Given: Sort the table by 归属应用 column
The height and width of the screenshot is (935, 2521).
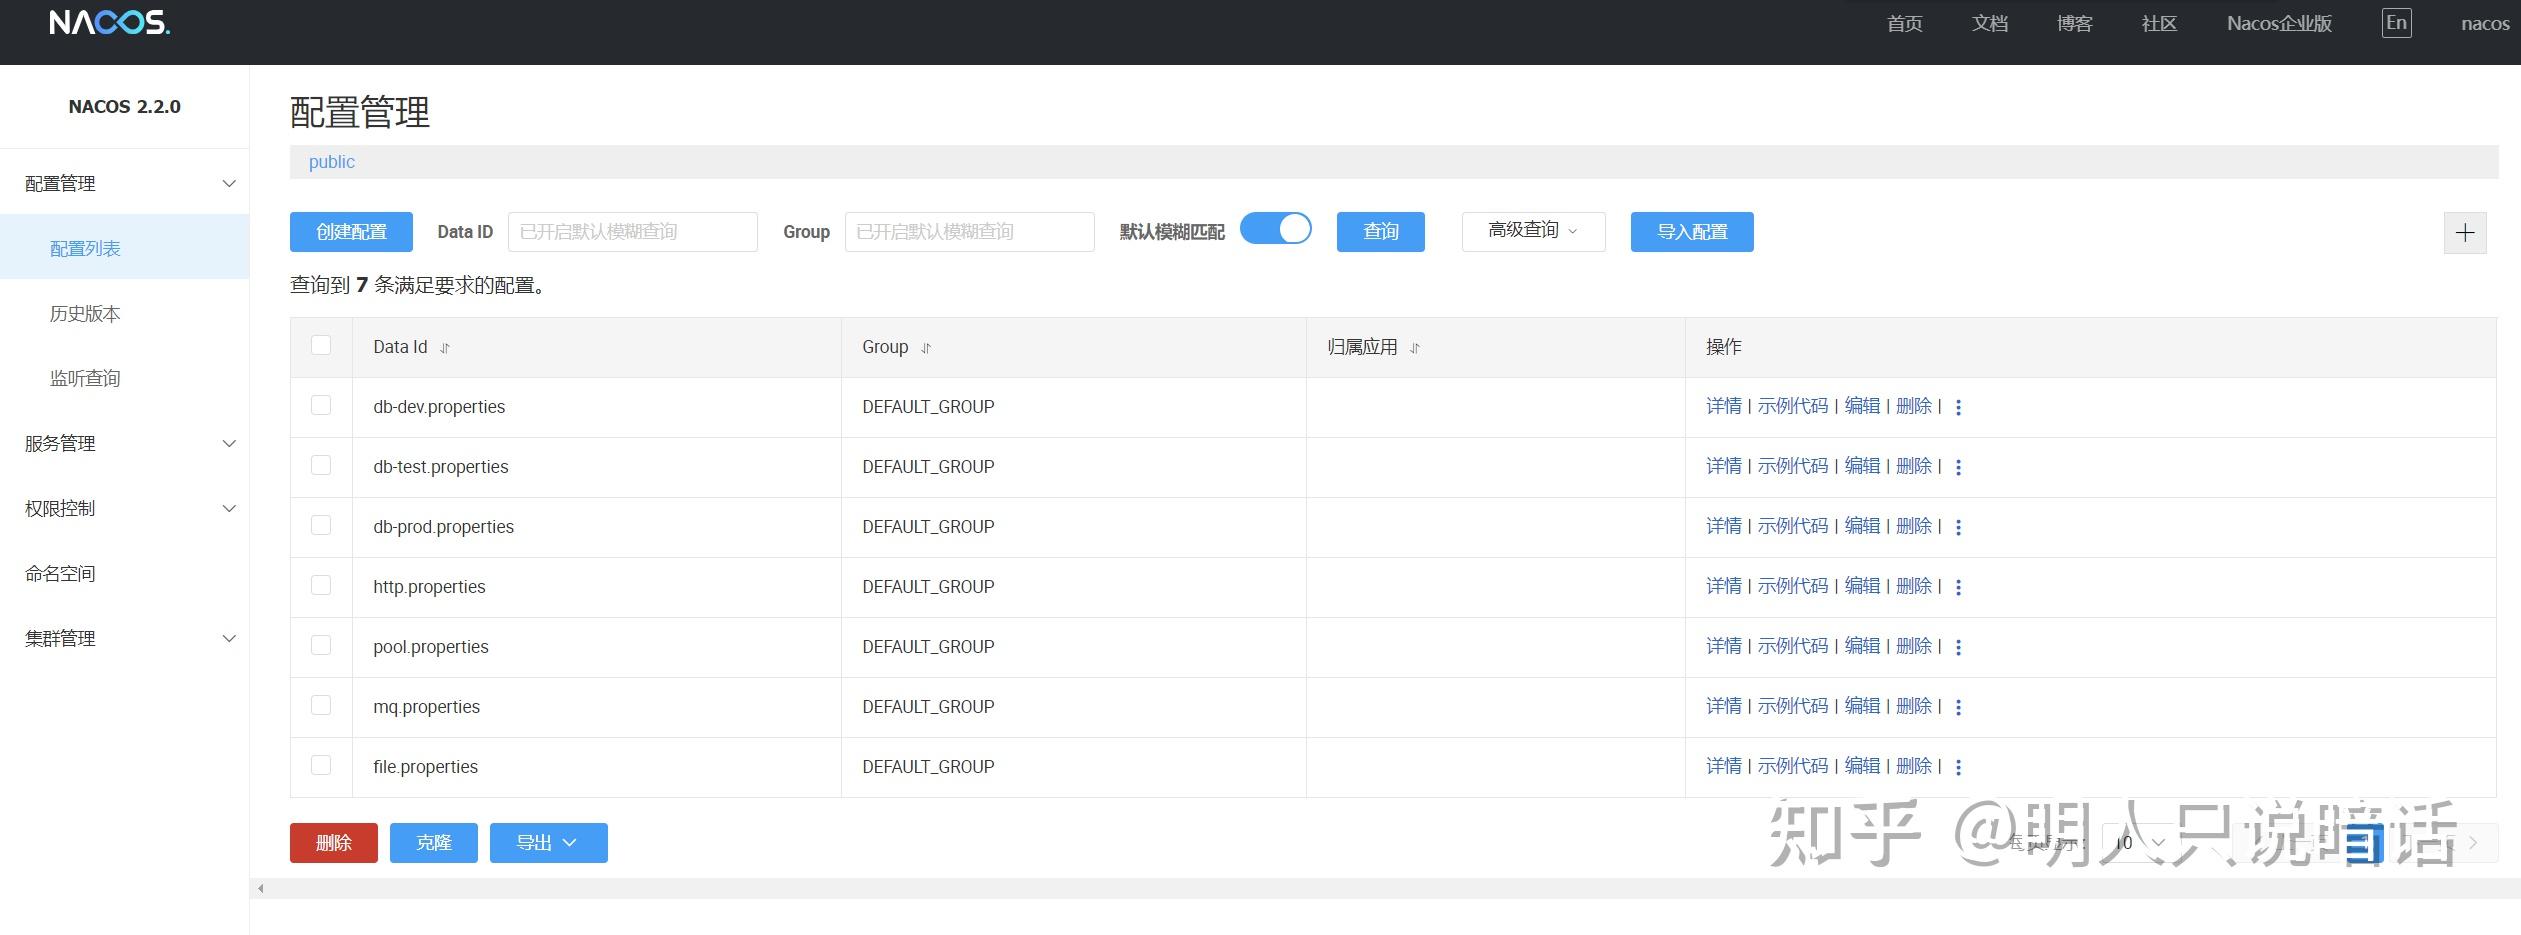Looking at the screenshot, I should [x=1415, y=349].
